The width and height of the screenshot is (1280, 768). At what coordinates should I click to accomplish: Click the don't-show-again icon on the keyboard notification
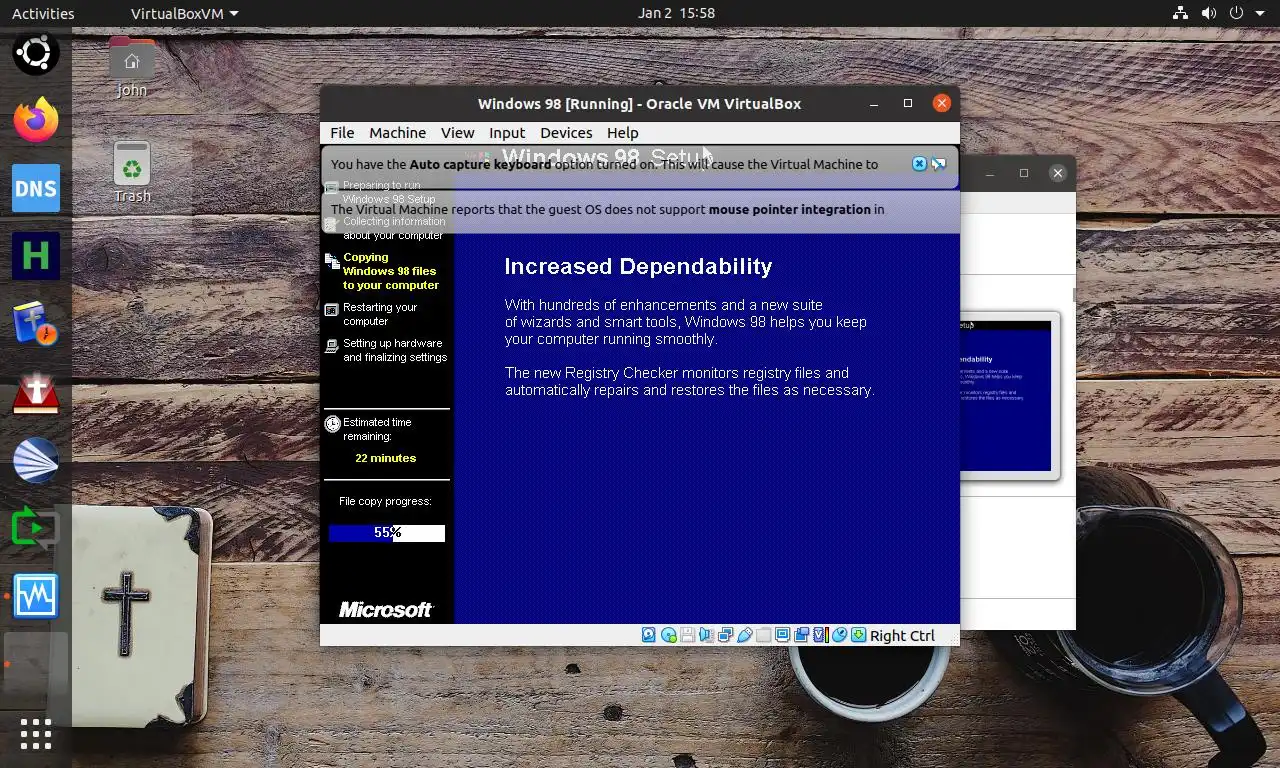(938, 164)
